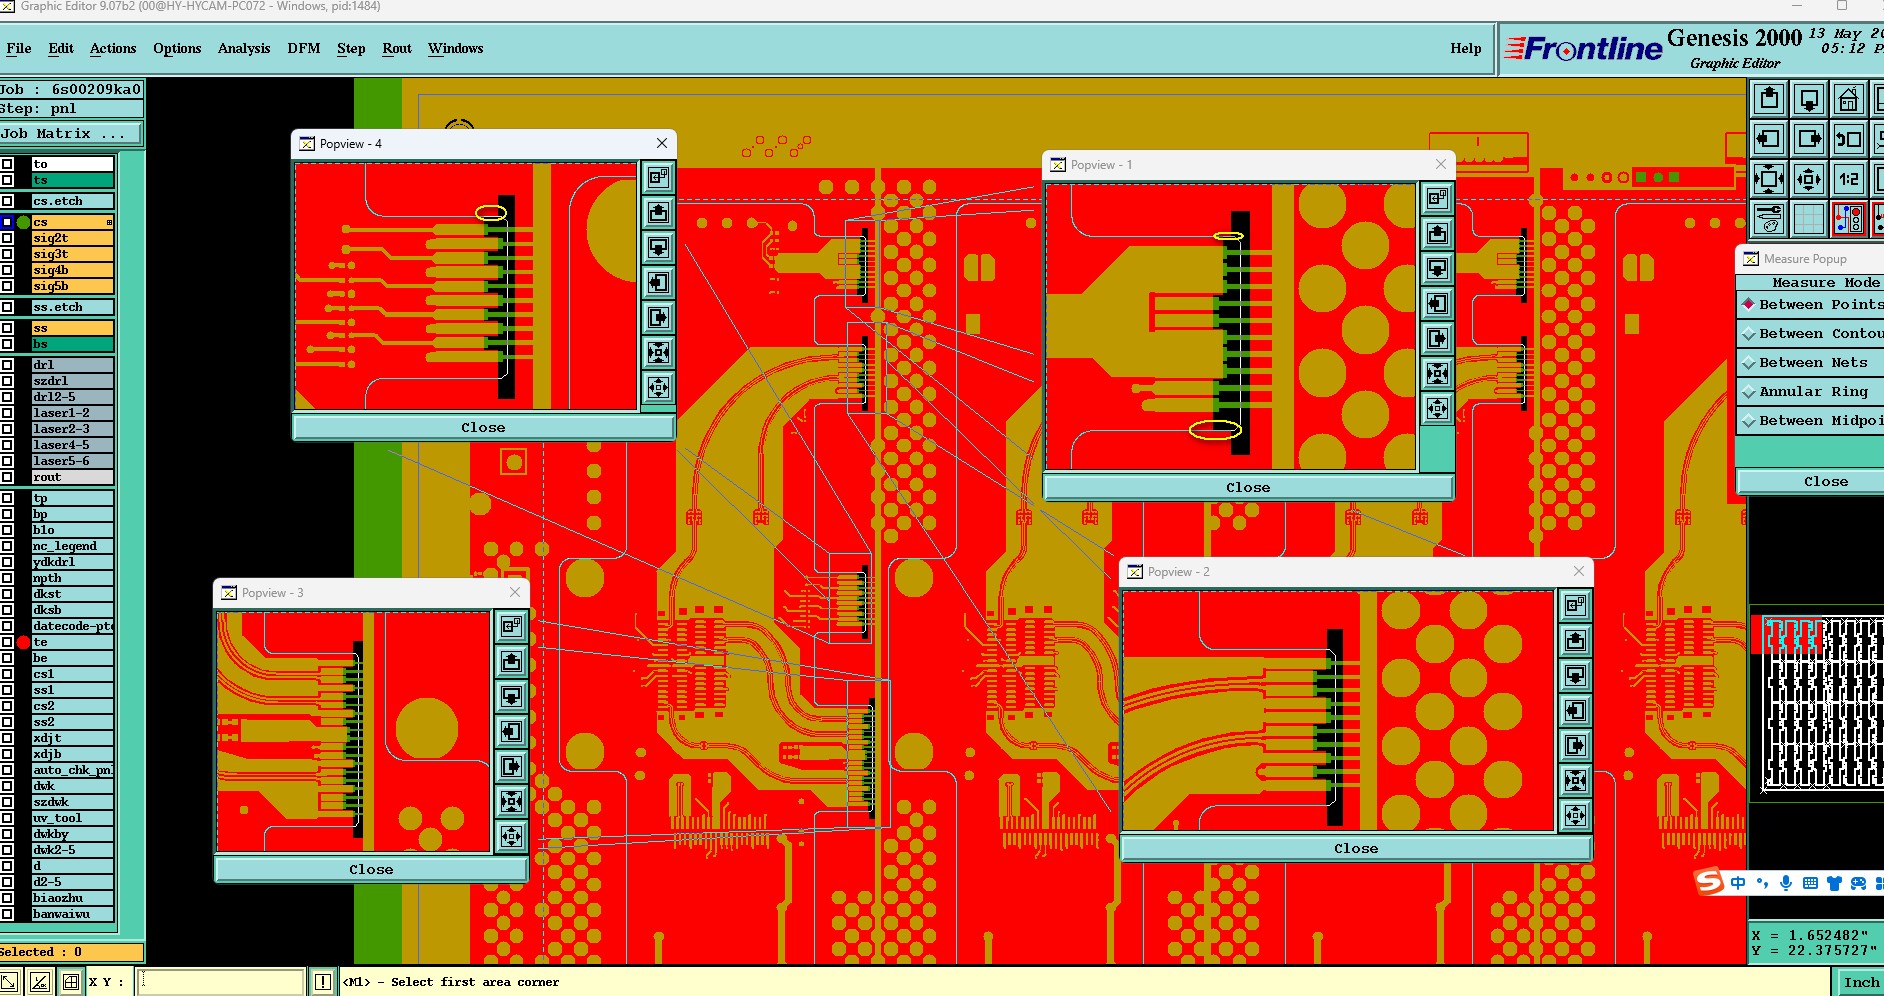Image resolution: width=1884 pixels, height=996 pixels.
Task: Click the Job Matrix button
Action: pos(71,133)
